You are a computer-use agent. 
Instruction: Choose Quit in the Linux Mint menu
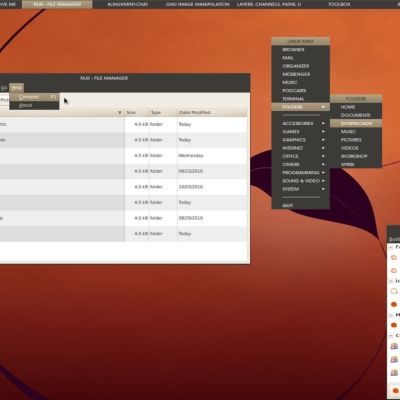click(x=301, y=205)
